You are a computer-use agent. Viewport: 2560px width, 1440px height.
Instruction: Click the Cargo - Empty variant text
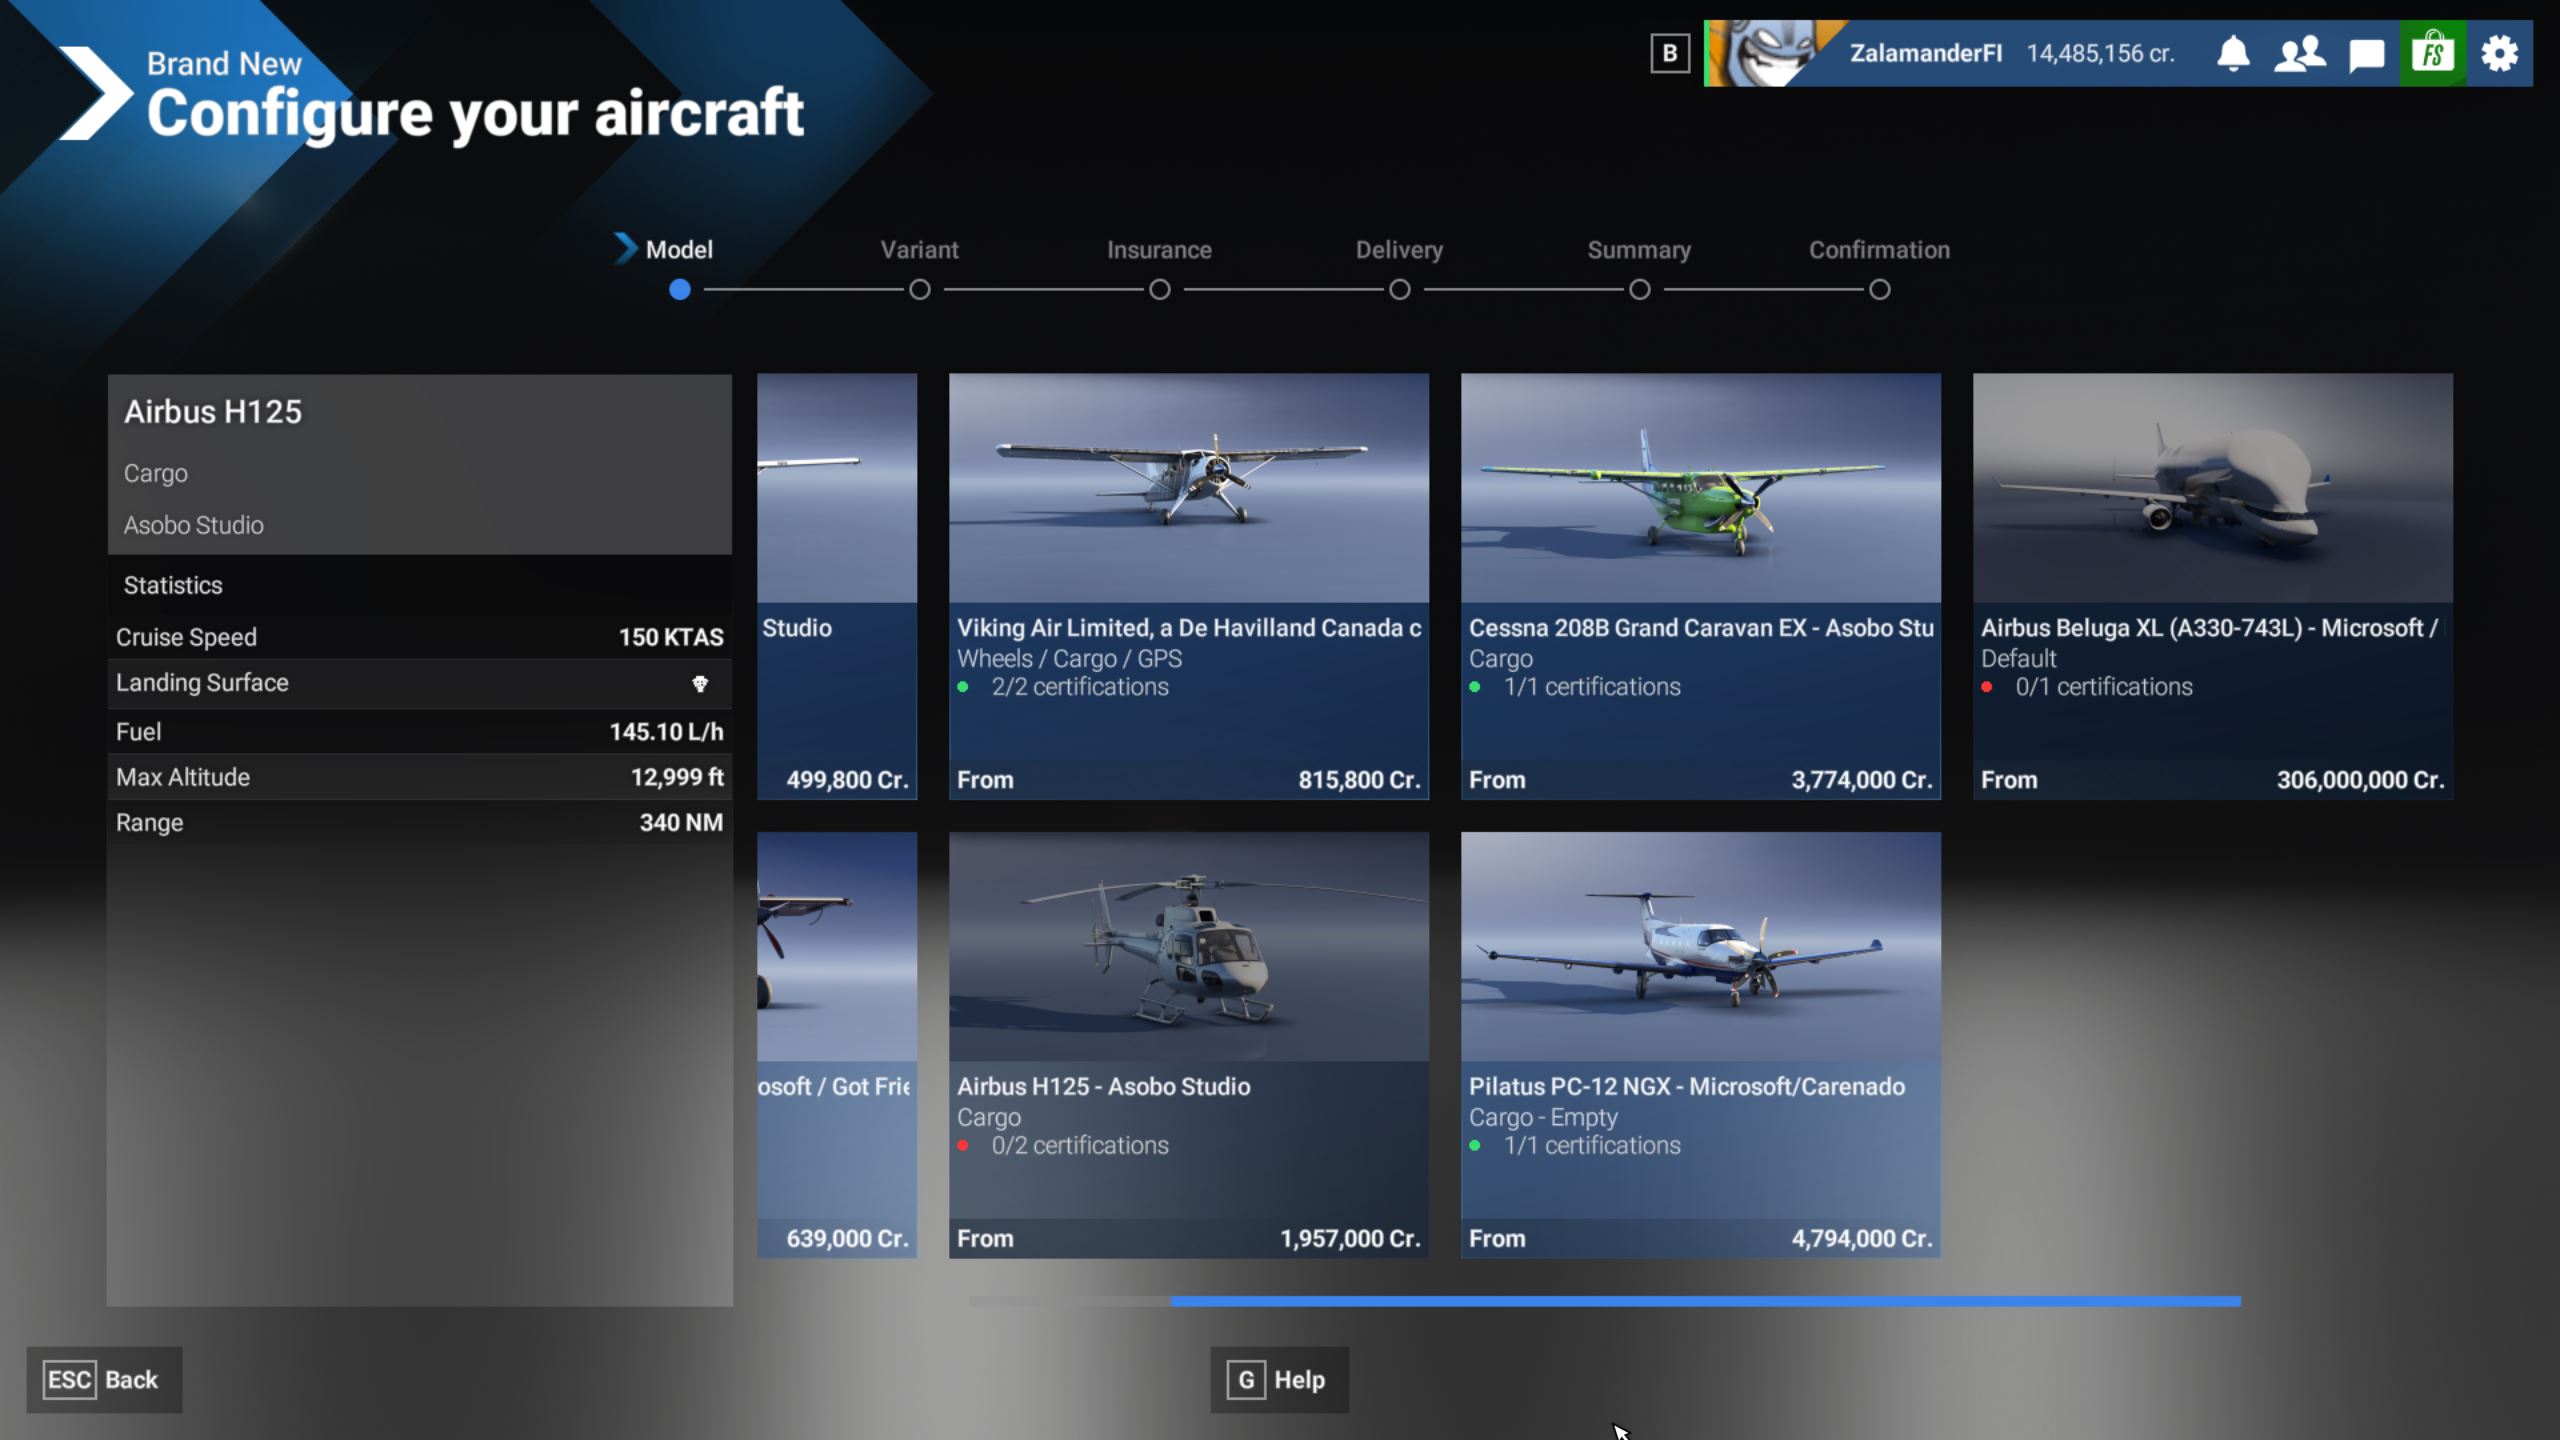(1543, 1117)
